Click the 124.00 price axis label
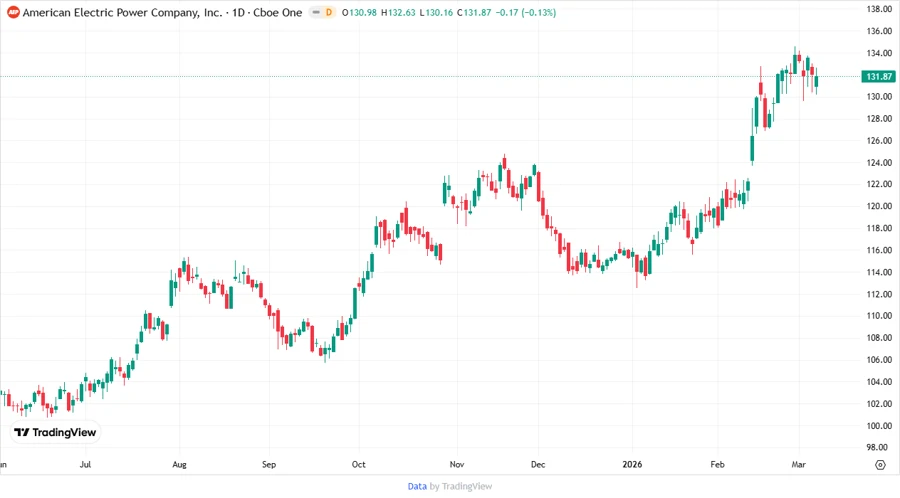This screenshot has width=900, height=498. pos(879,162)
